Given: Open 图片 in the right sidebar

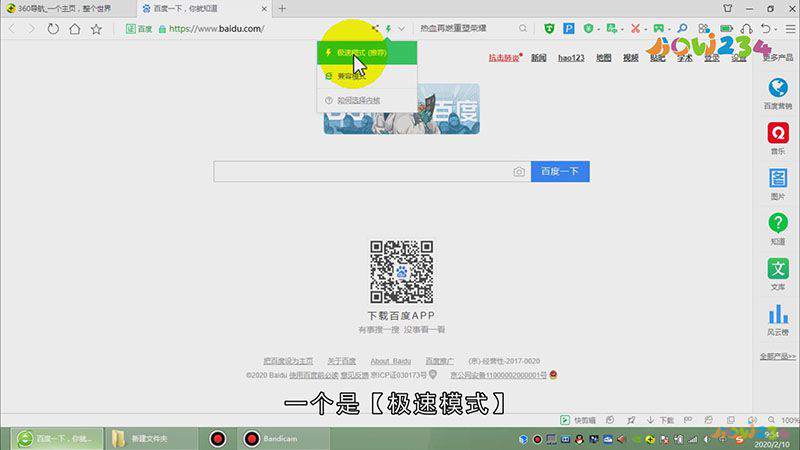Looking at the screenshot, I should click(778, 184).
